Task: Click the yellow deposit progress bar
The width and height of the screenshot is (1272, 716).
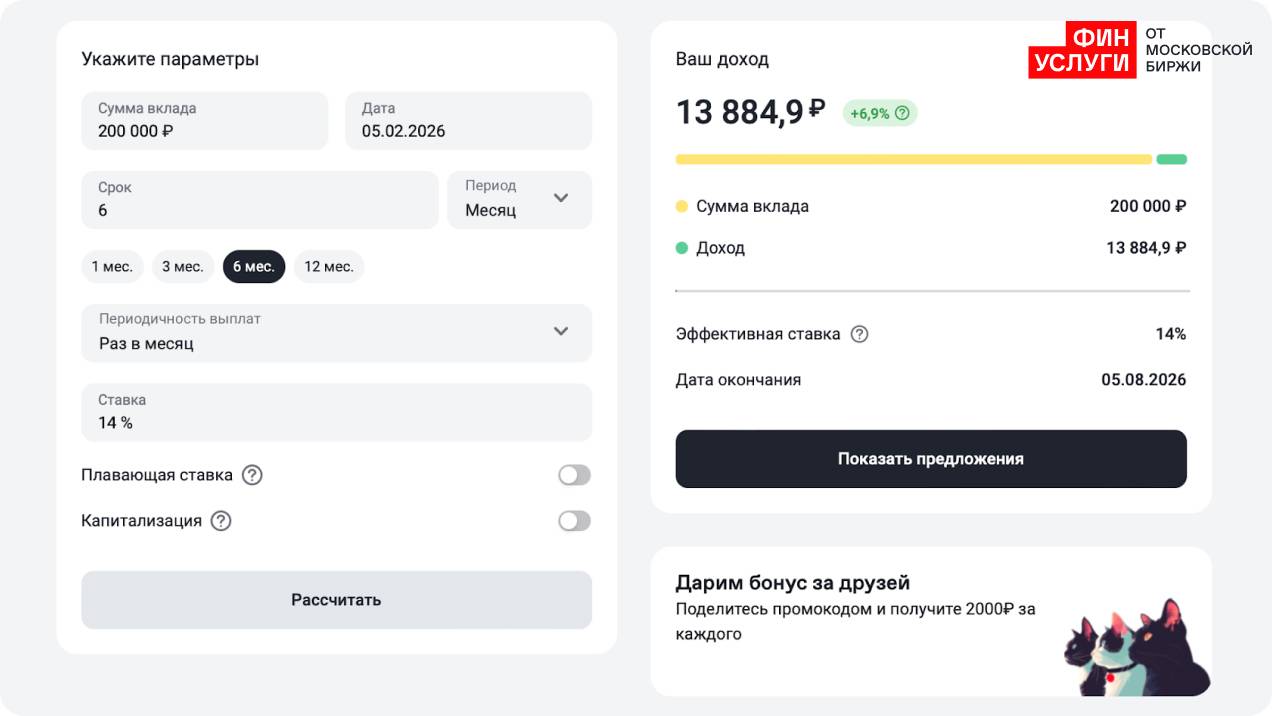Action: pyautogui.click(x=913, y=159)
